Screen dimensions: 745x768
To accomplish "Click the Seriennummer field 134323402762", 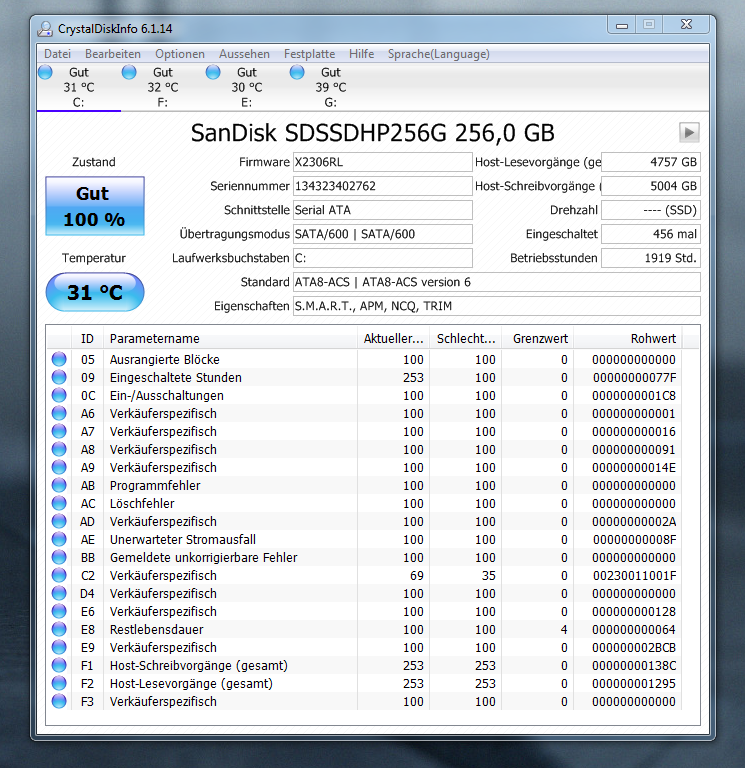I will point(383,186).
